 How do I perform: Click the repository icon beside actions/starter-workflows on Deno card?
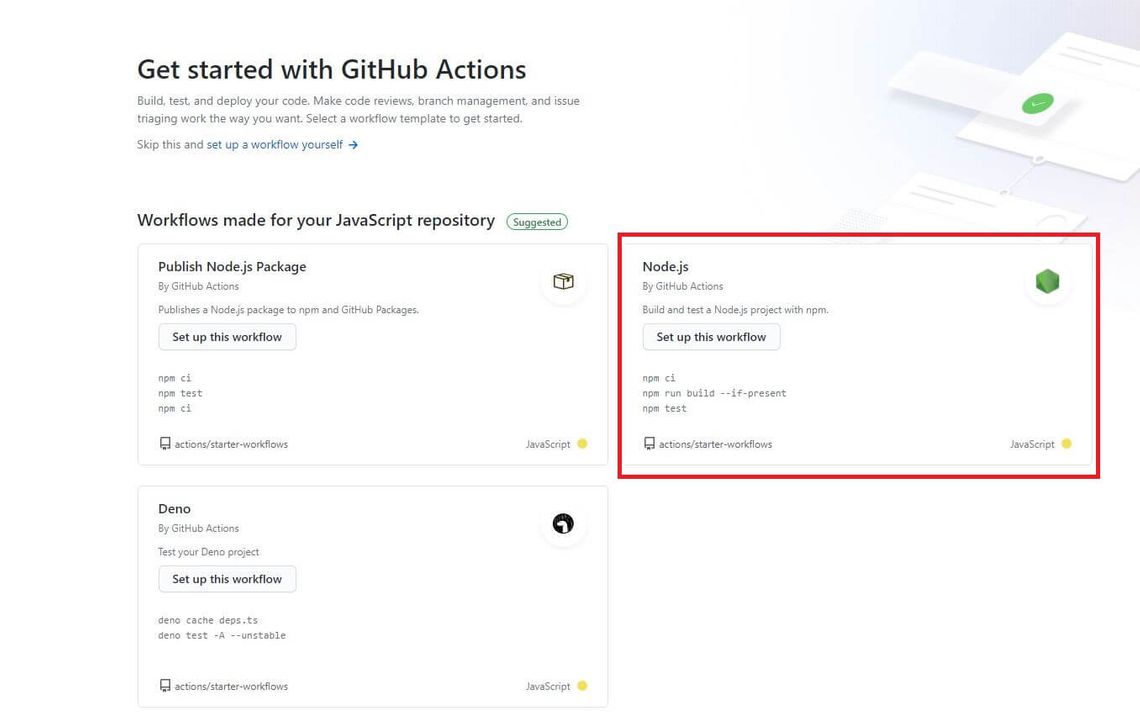[x=164, y=686]
